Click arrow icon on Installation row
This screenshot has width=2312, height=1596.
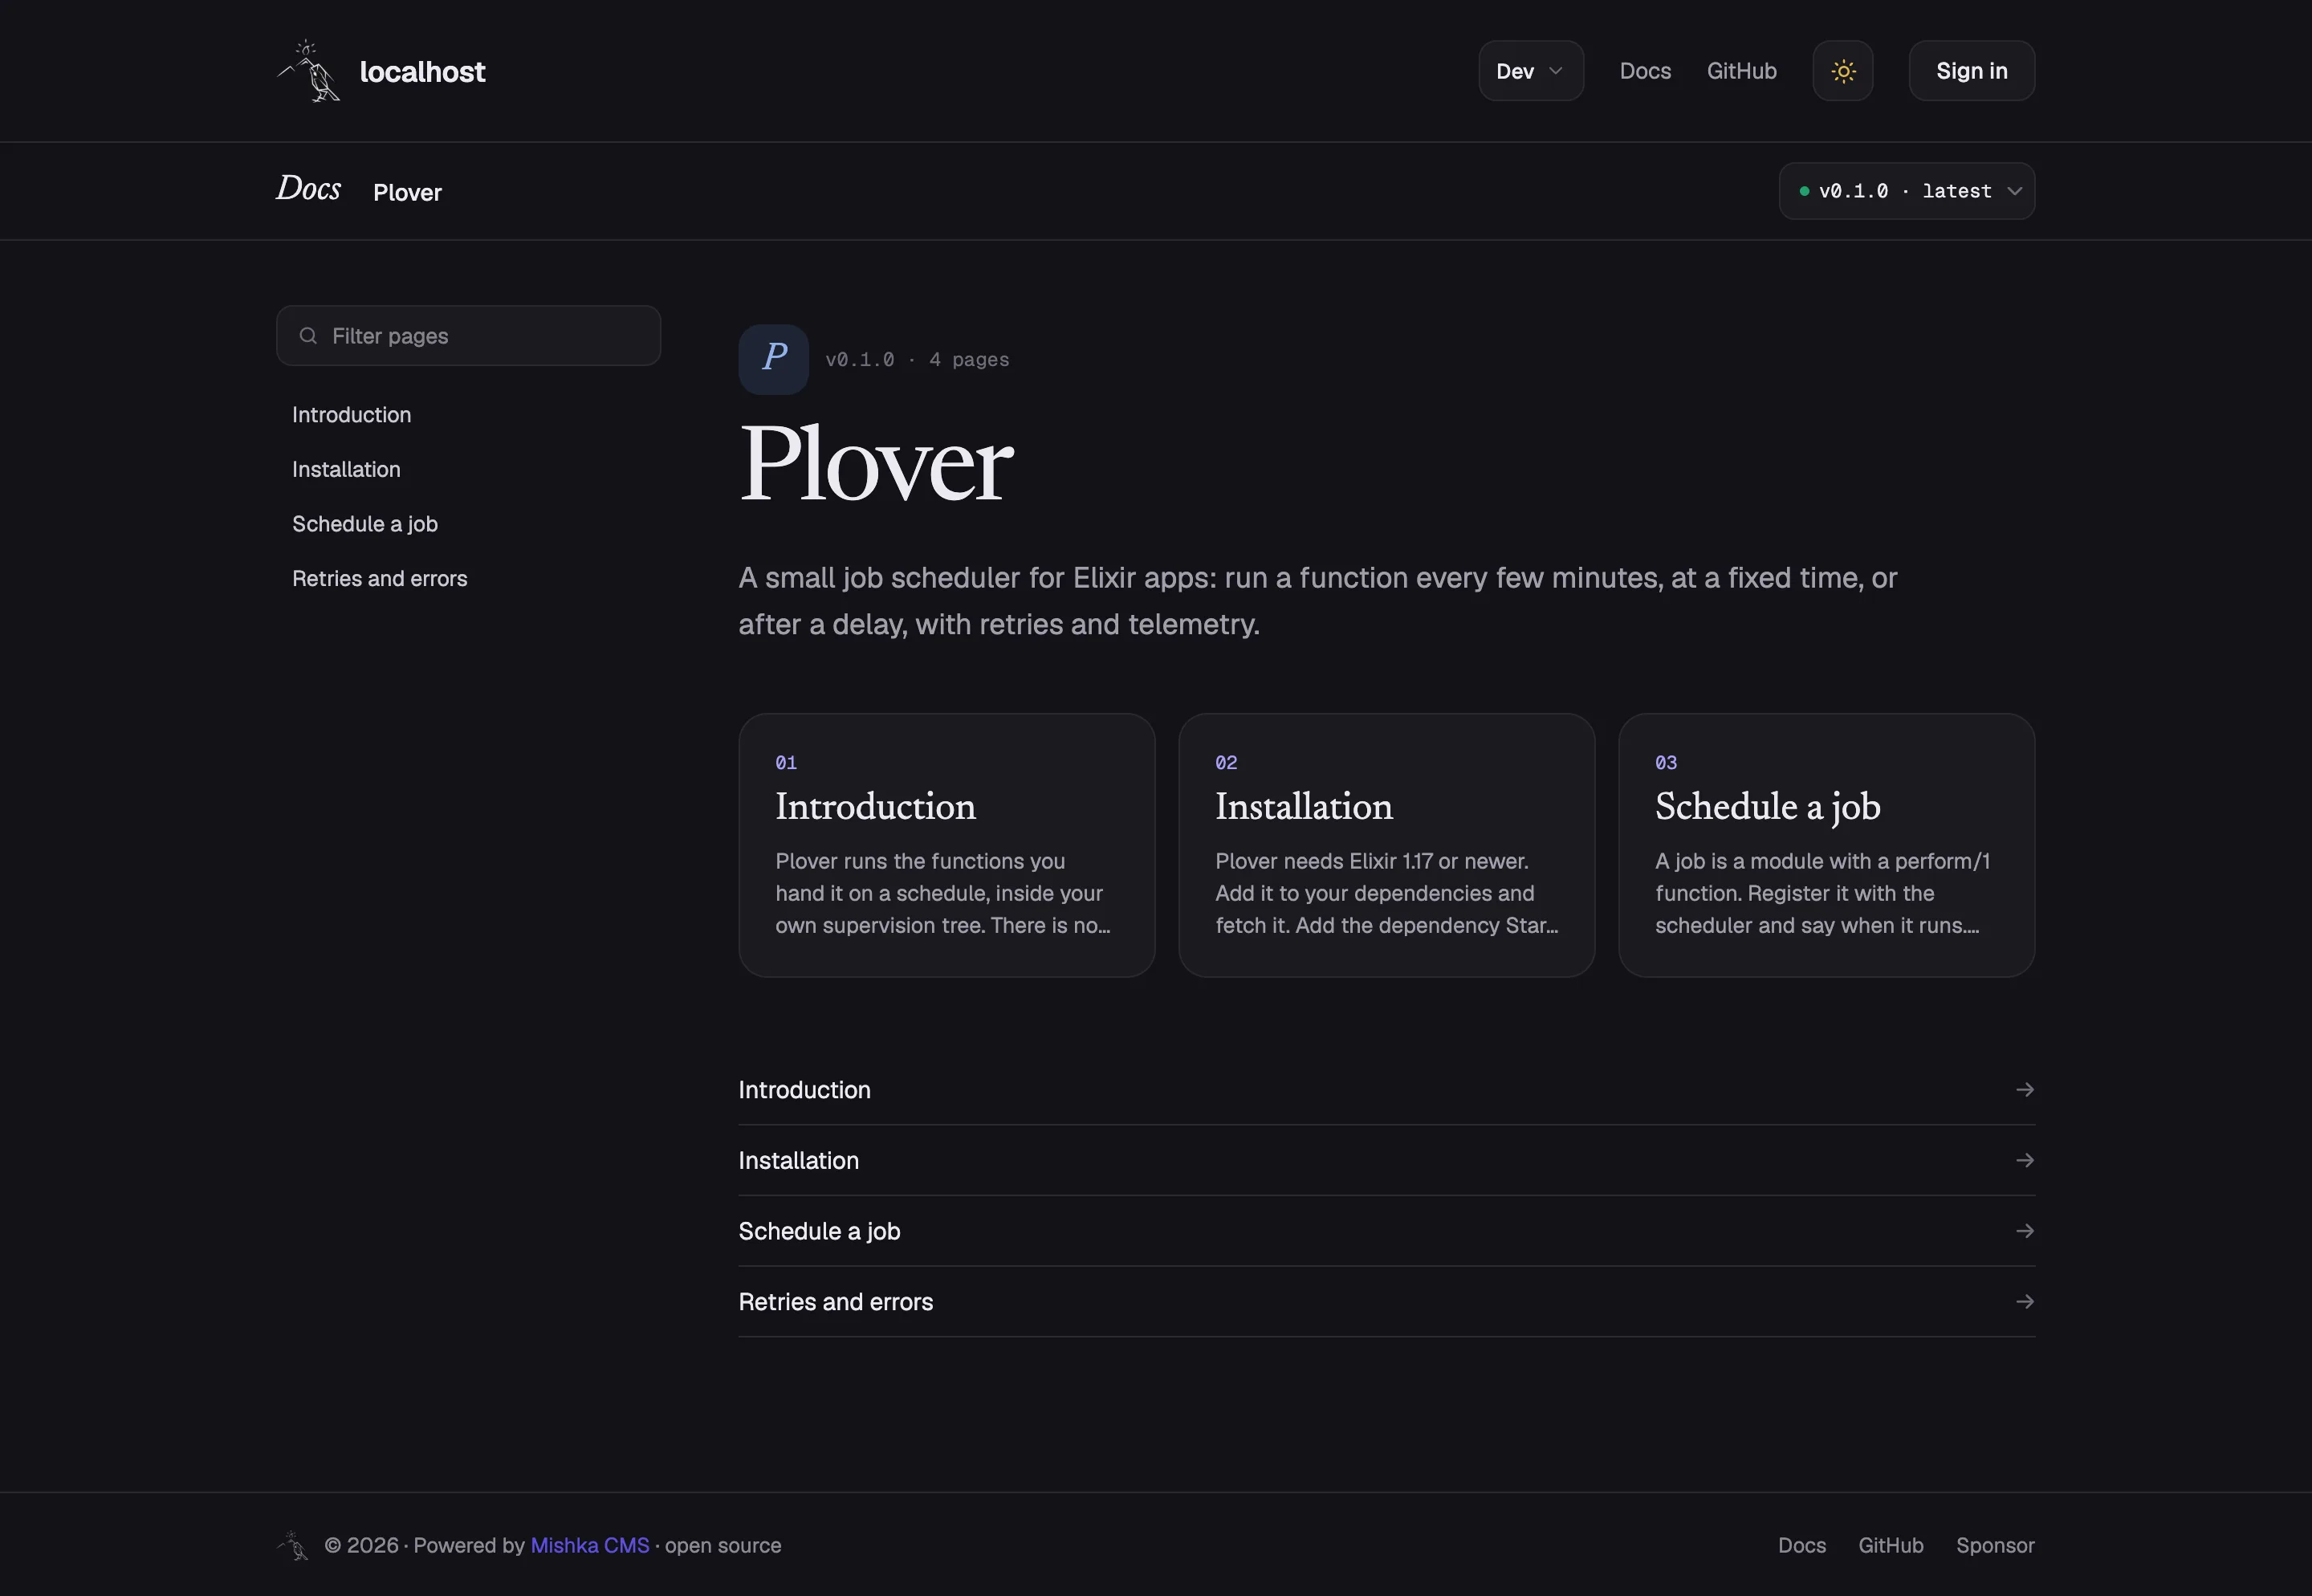(x=2024, y=1161)
